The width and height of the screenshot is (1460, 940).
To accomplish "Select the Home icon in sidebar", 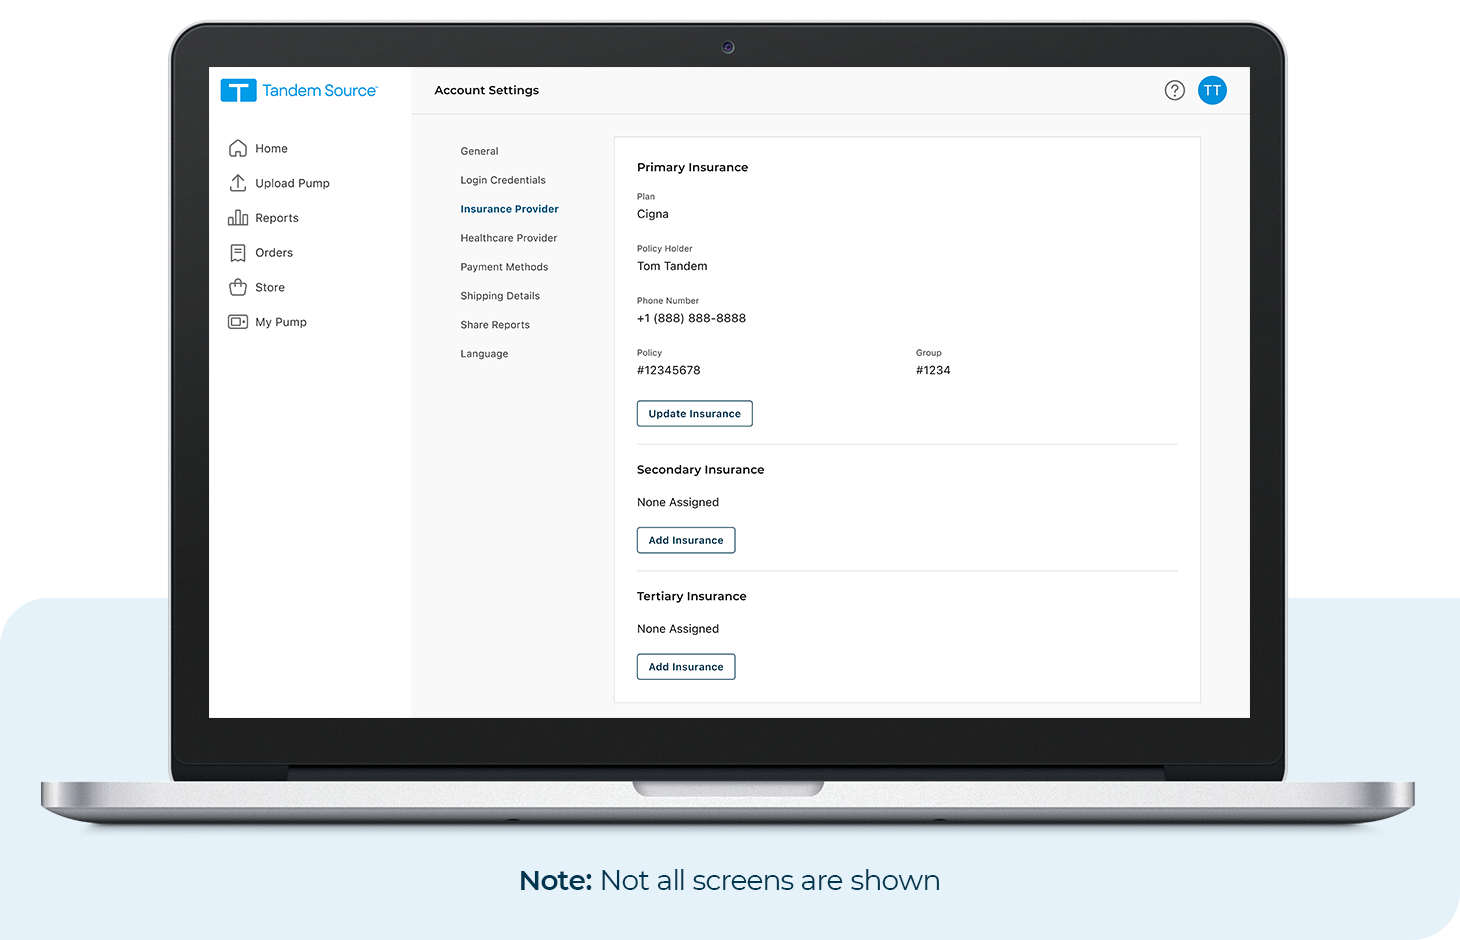I will pyautogui.click(x=238, y=148).
